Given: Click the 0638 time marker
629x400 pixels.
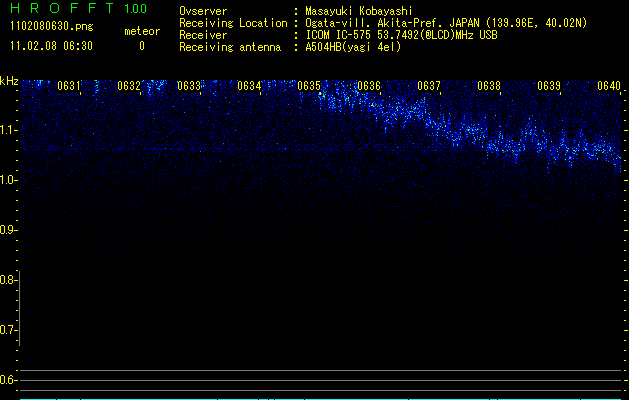Looking at the screenshot, I should (489, 85).
